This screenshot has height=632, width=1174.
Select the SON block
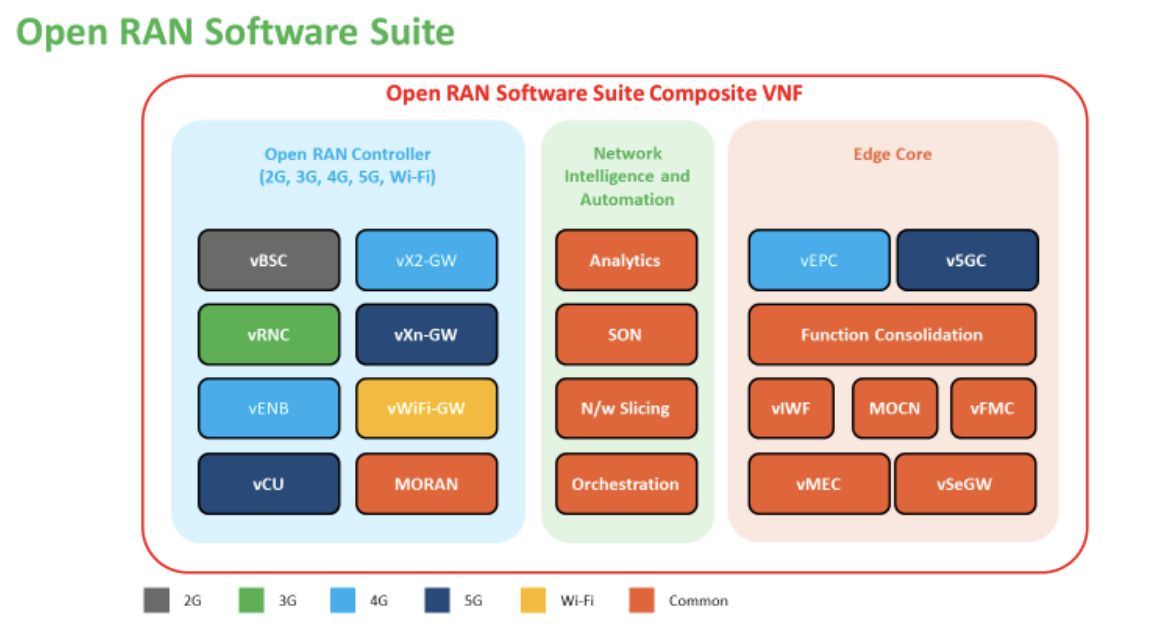pyautogui.click(x=625, y=334)
